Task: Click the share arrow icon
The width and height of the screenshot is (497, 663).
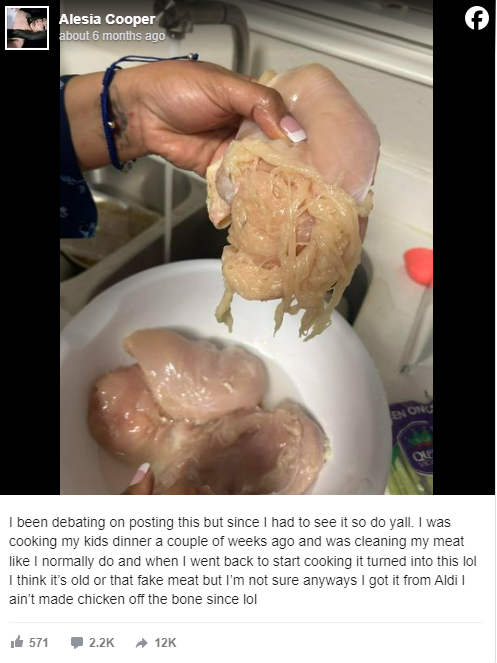Action: pos(141,643)
